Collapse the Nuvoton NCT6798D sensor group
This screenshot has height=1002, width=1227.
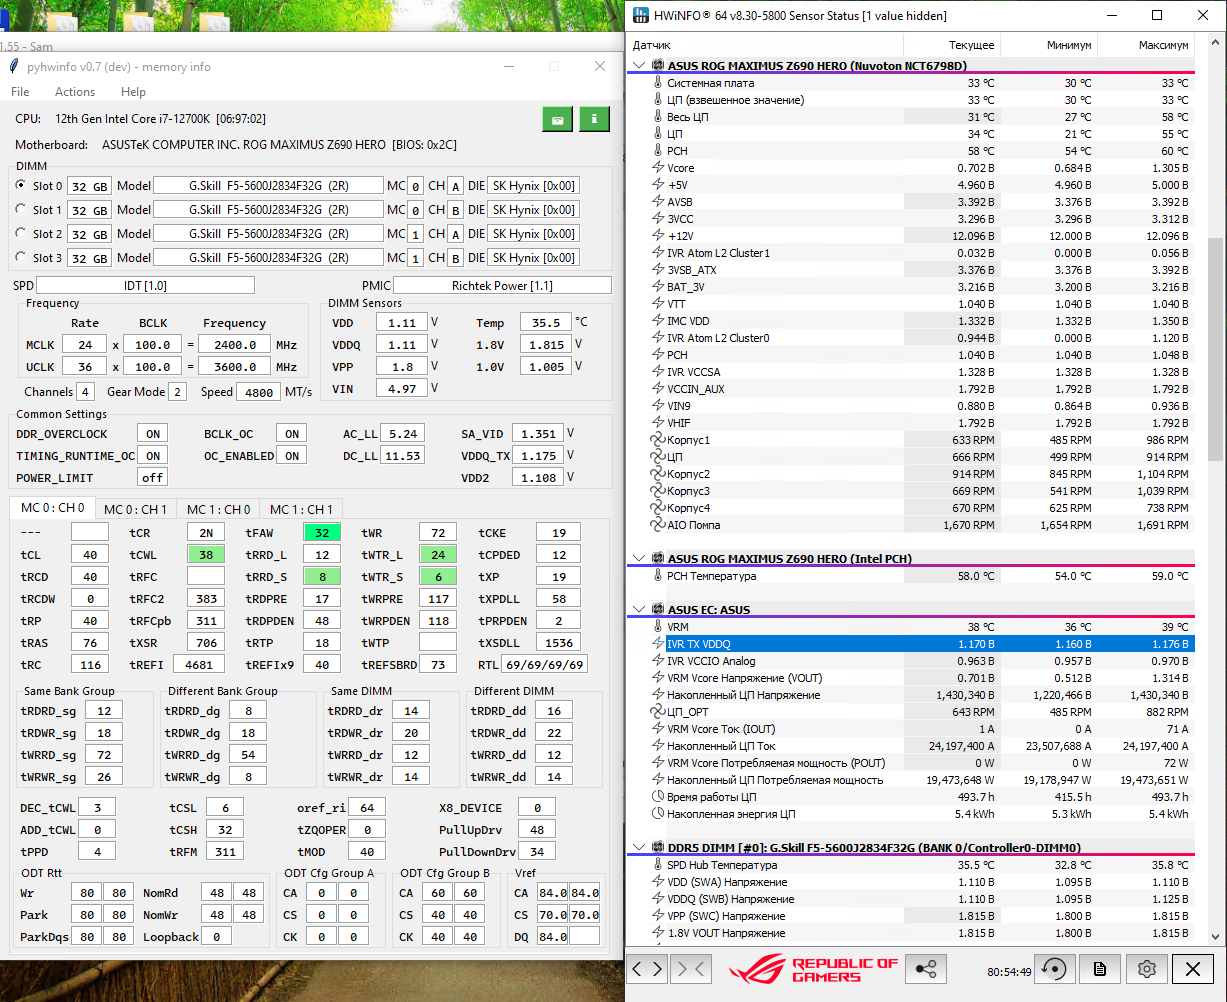tap(639, 65)
